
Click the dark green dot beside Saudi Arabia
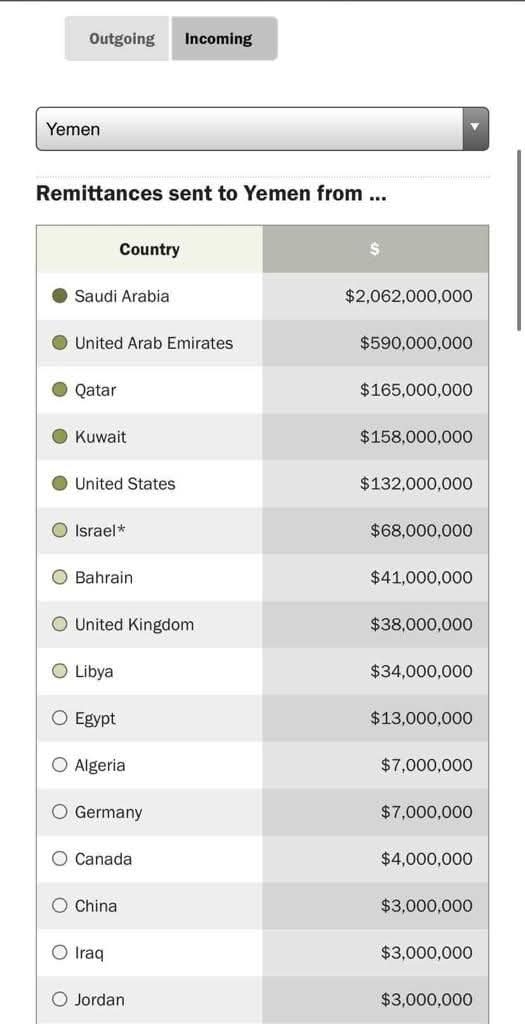(x=59, y=296)
